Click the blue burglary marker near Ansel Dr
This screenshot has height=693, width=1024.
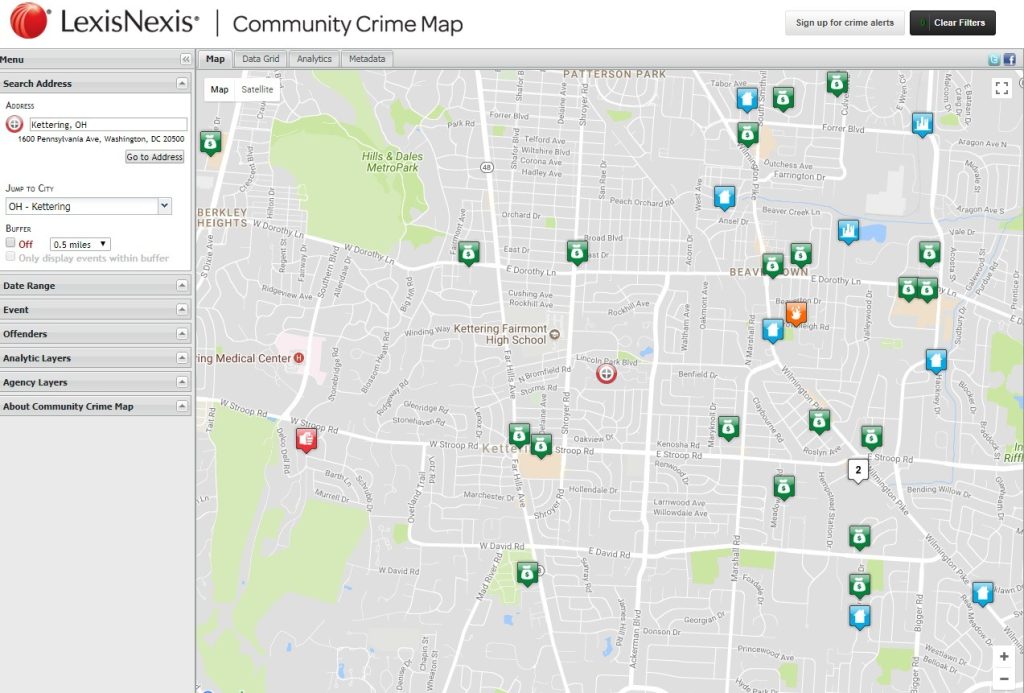724,197
